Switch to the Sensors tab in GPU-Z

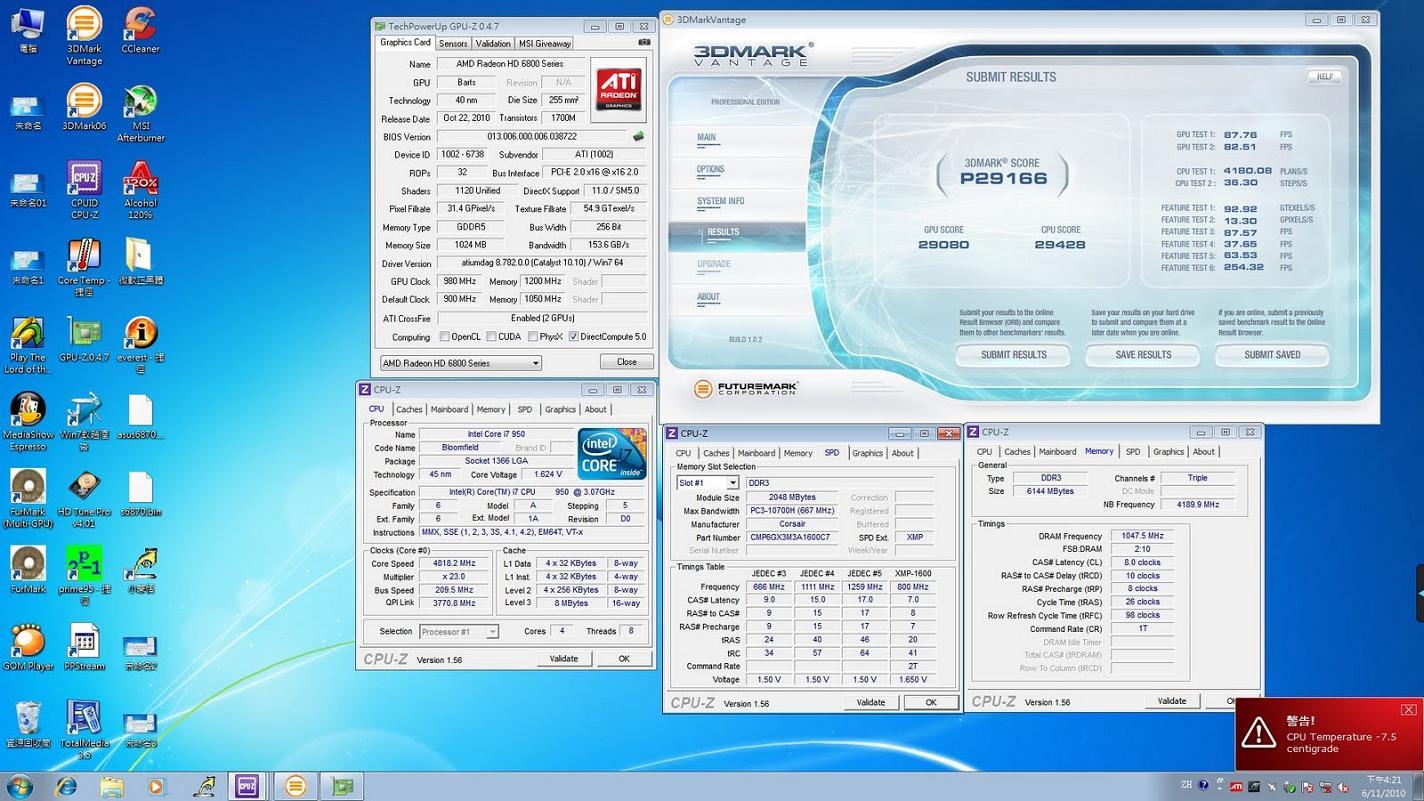[453, 43]
